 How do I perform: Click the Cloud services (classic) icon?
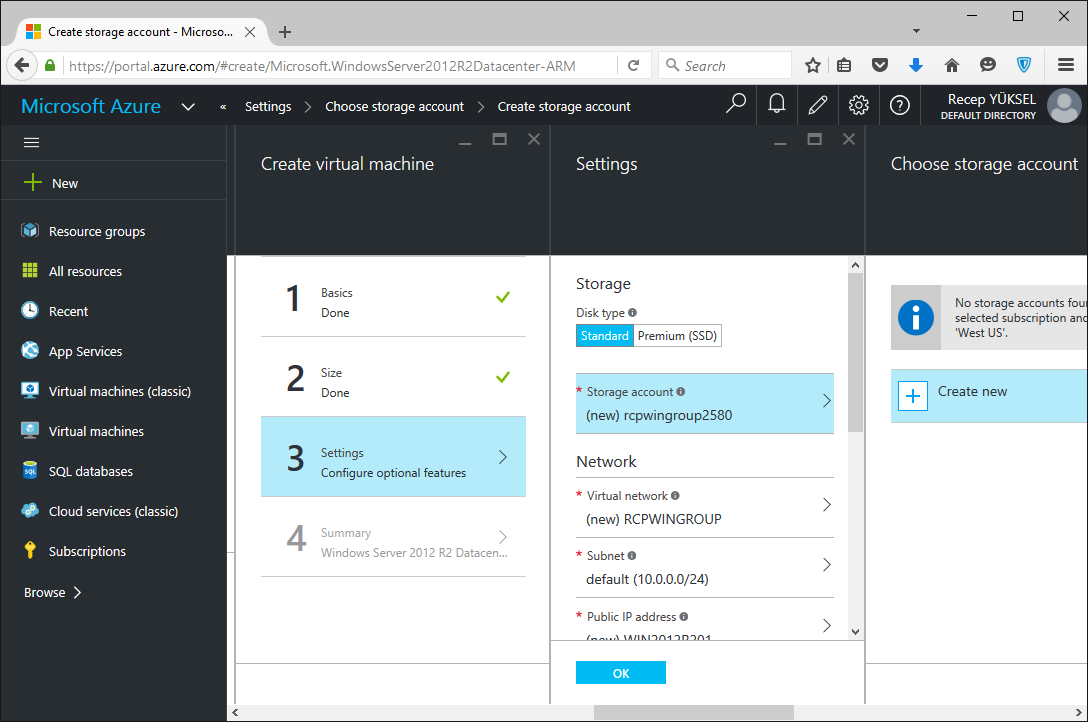pyautogui.click(x=30, y=510)
